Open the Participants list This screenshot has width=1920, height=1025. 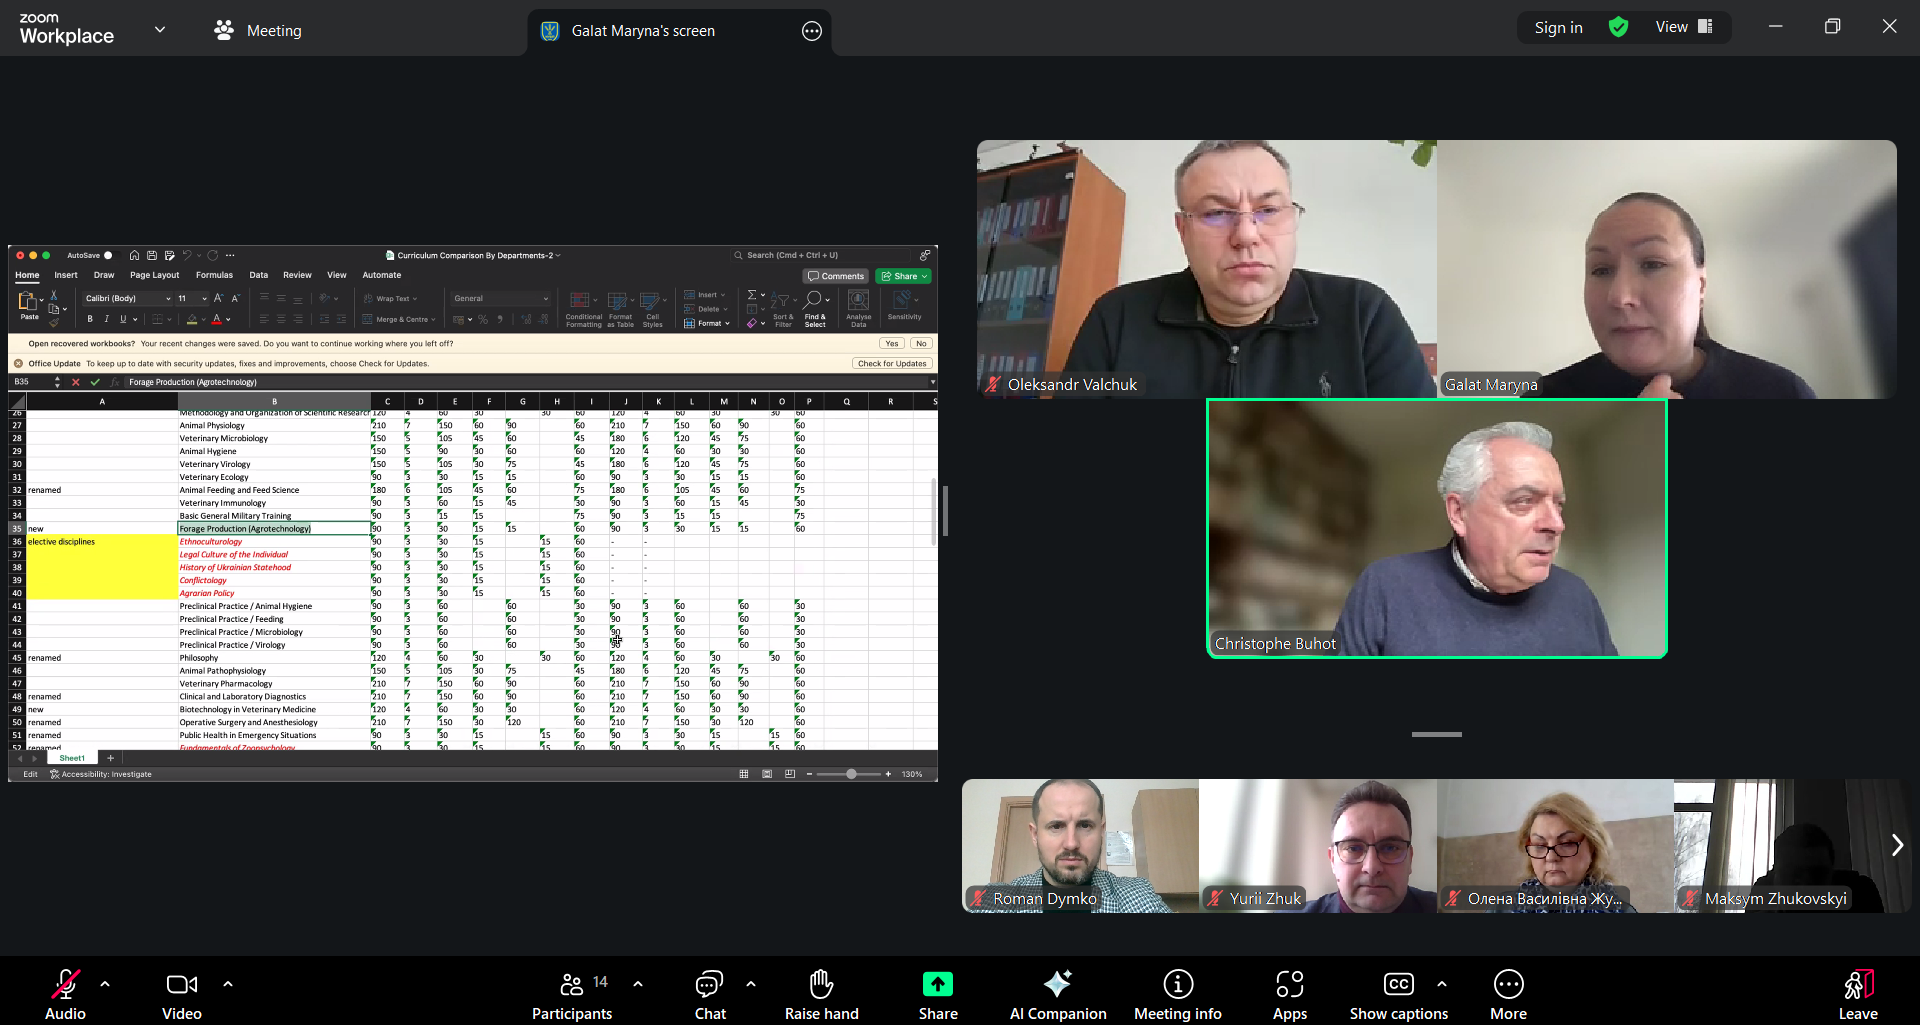tap(572, 995)
